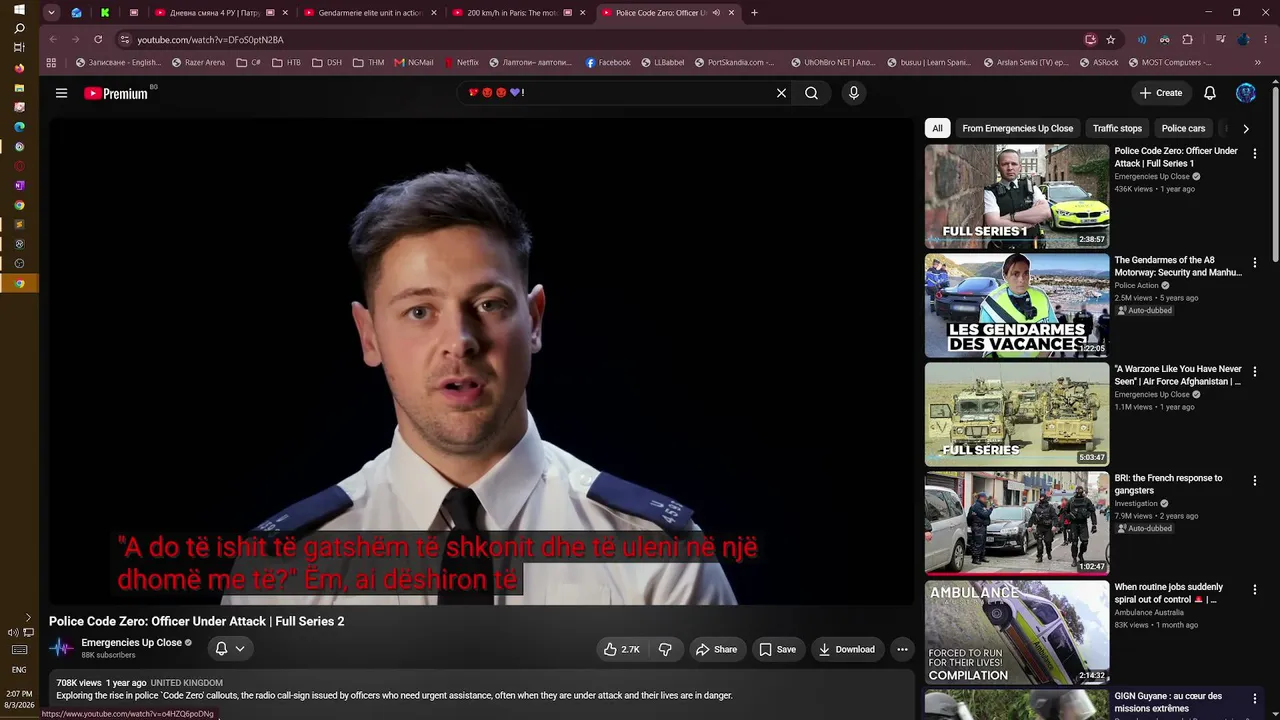Close the Gendarmerie elite unit tab

(434, 13)
